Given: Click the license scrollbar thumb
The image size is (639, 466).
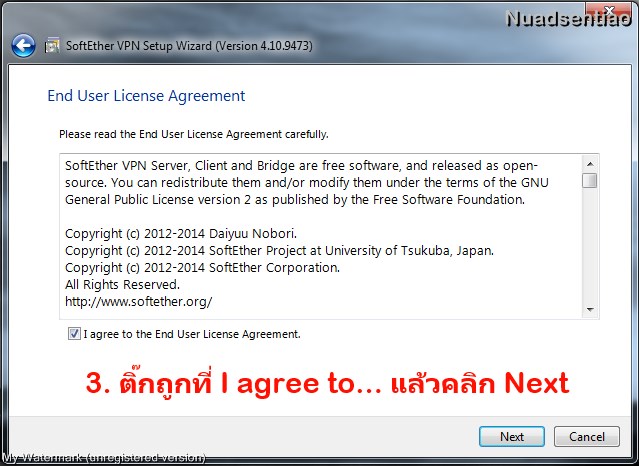Looking at the screenshot, I should (x=590, y=180).
